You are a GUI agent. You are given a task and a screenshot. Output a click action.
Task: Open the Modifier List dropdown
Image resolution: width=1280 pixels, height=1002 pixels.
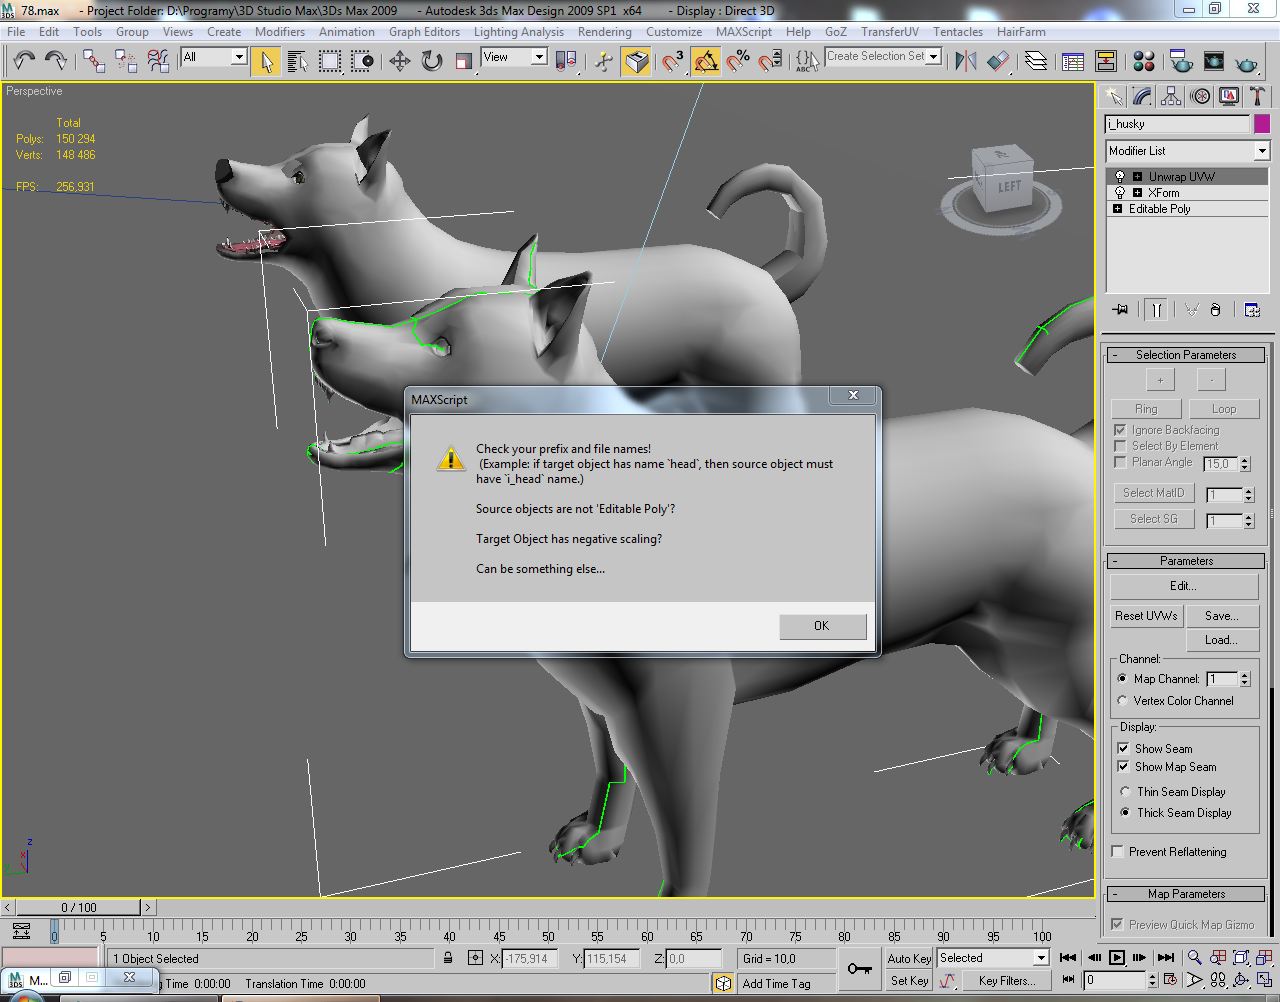pos(1187,151)
